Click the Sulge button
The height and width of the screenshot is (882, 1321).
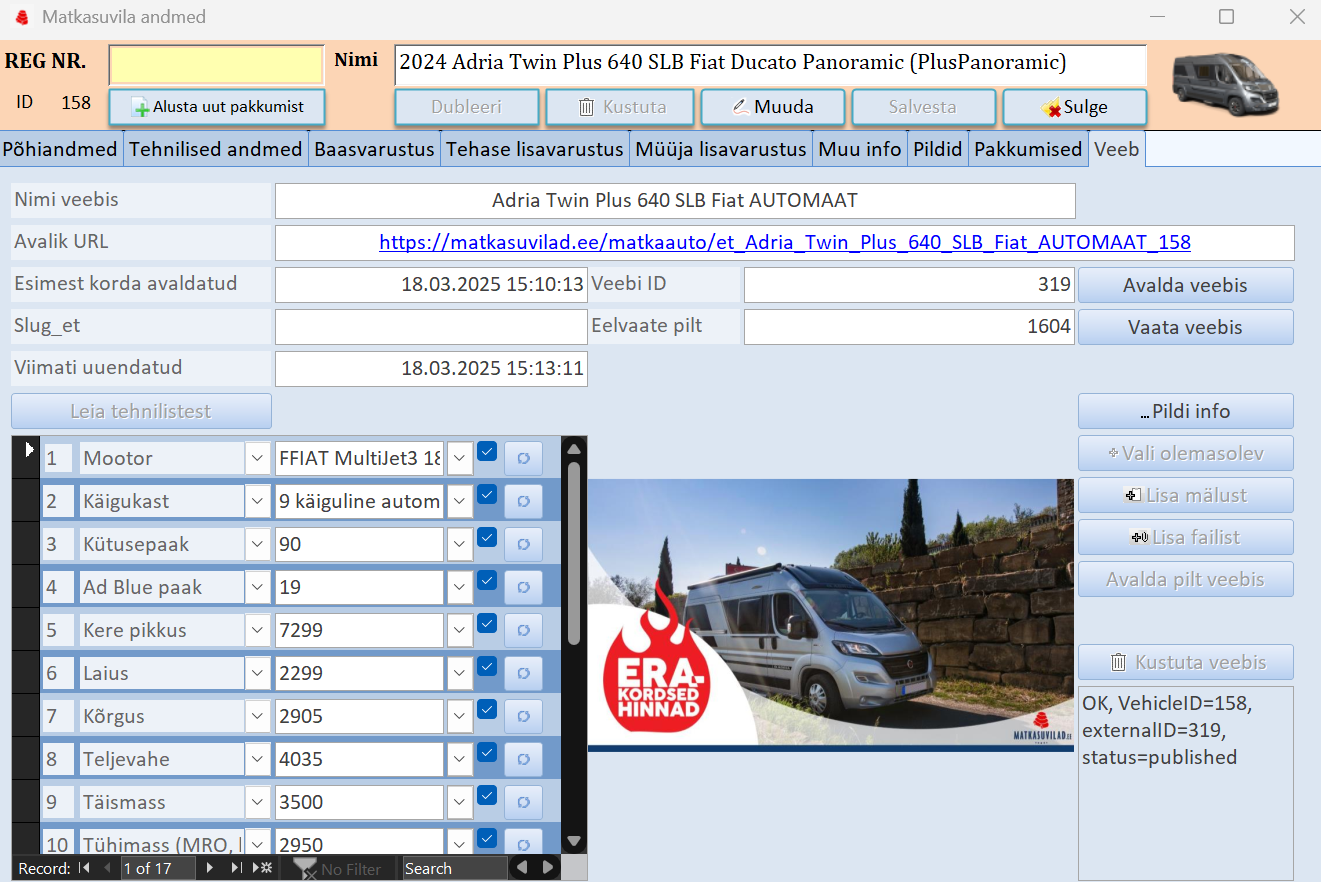click(1075, 107)
